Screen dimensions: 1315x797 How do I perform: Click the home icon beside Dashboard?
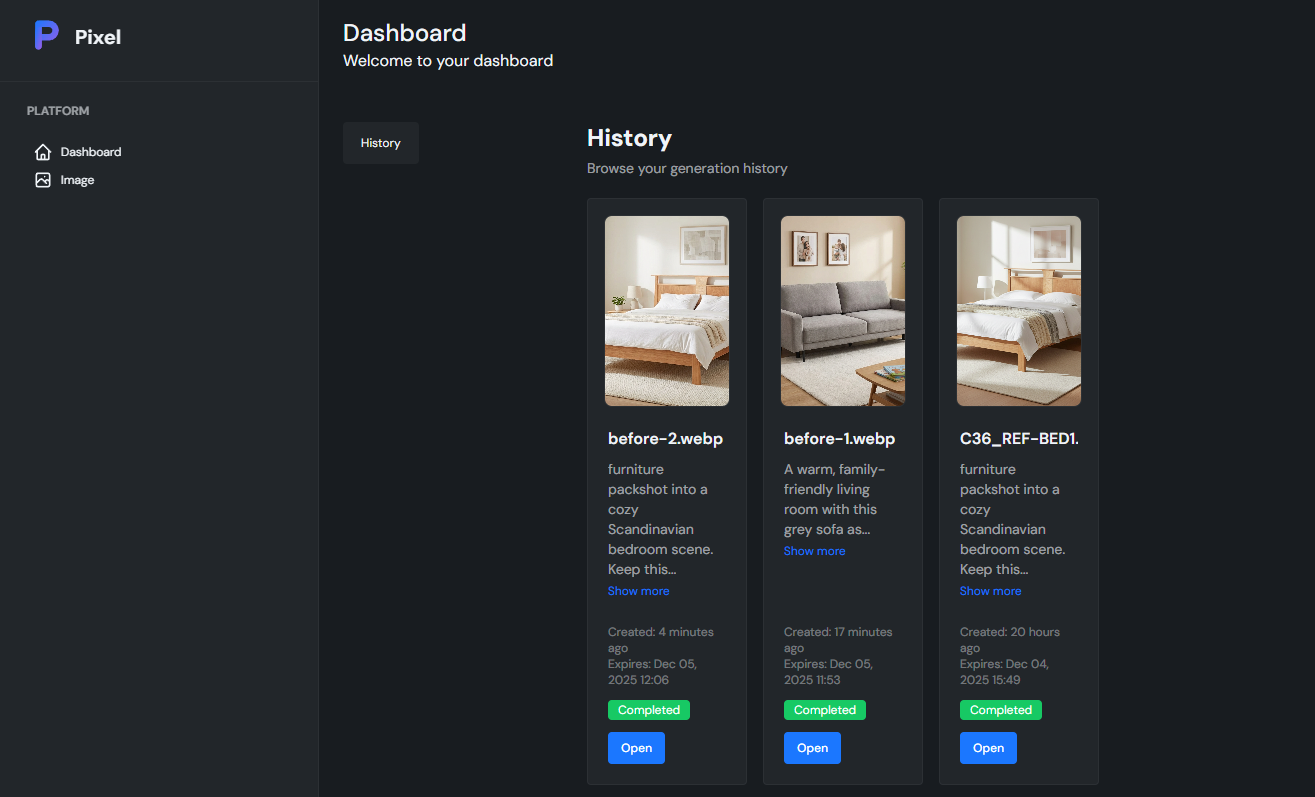[42, 151]
